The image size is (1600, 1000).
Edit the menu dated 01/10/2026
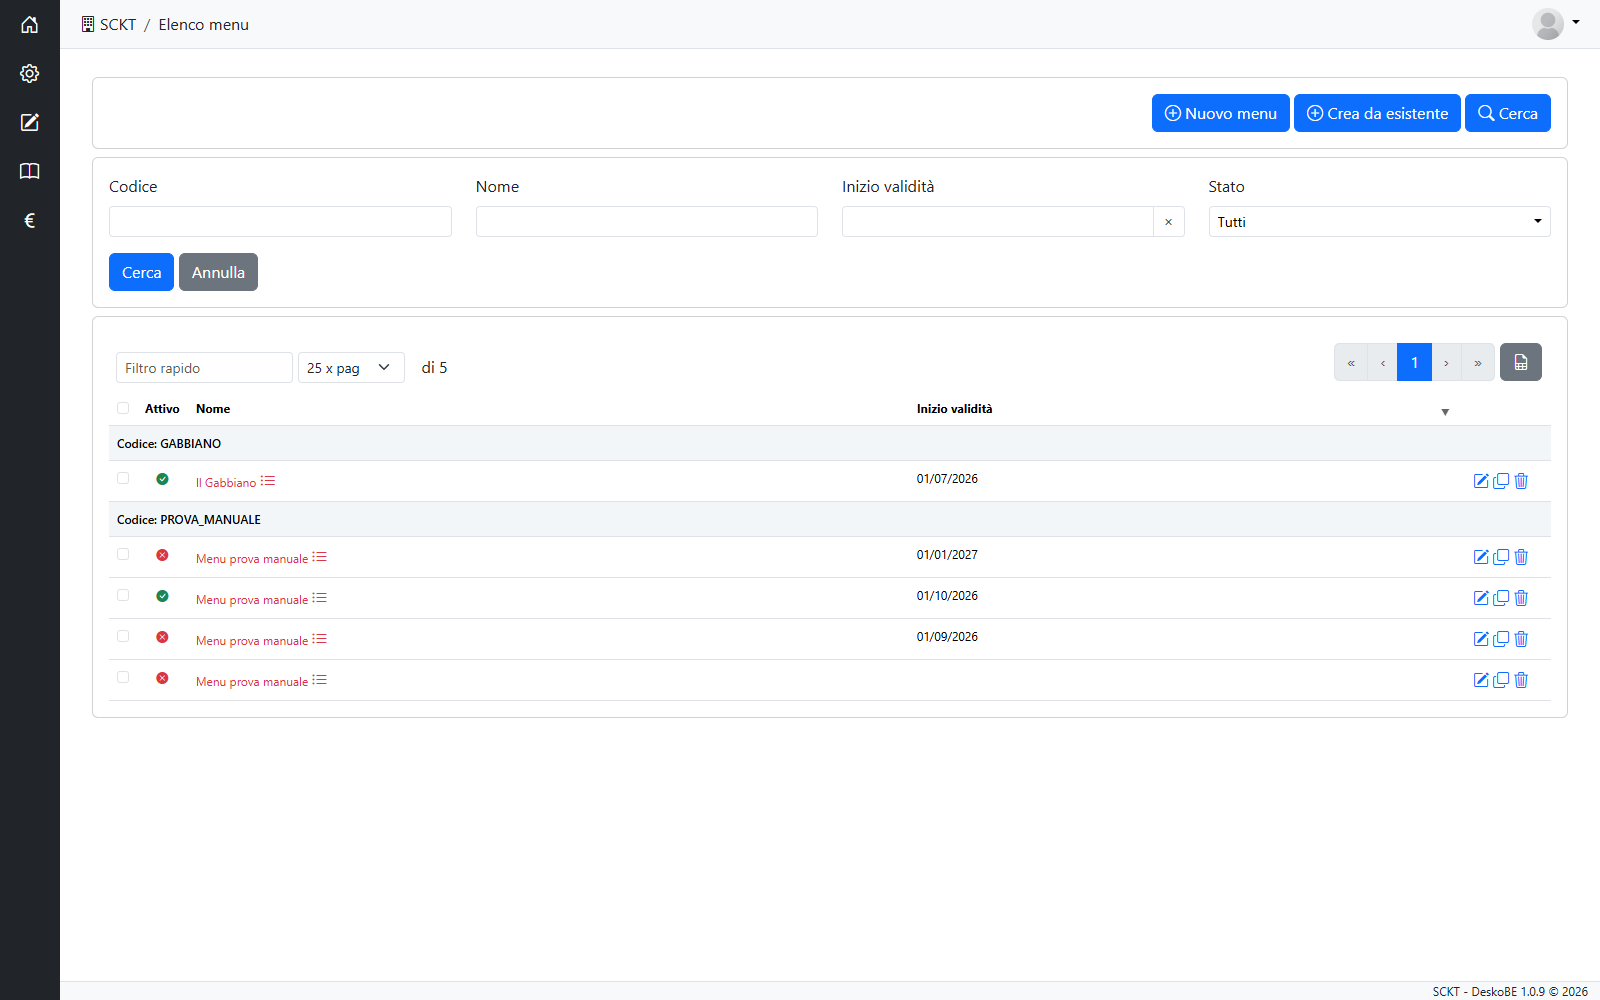1481,598
